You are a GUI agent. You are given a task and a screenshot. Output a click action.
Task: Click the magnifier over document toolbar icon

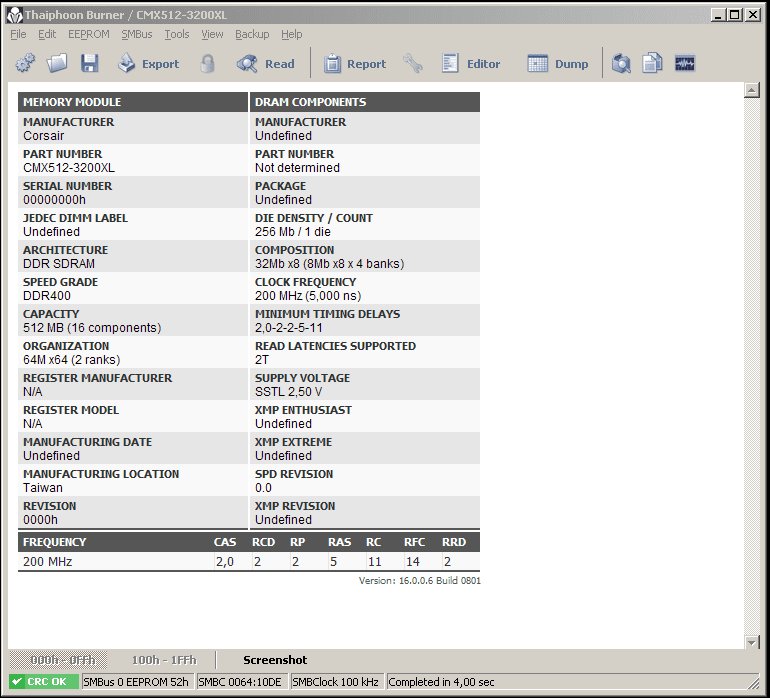pyautogui.click(x=621, y=63)
